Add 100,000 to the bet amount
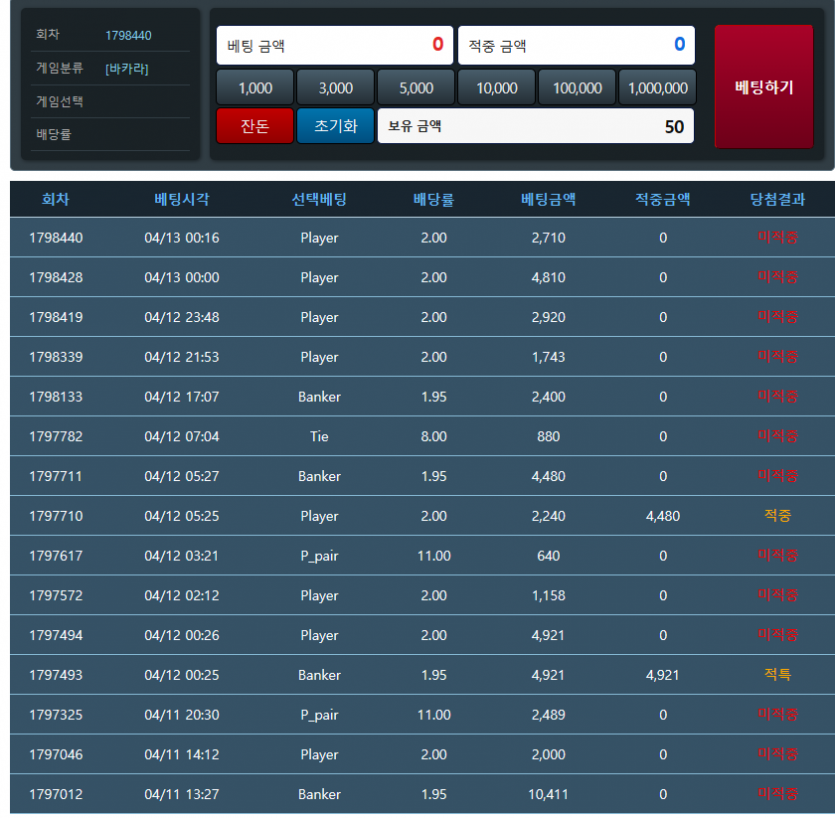 [577, 88]
